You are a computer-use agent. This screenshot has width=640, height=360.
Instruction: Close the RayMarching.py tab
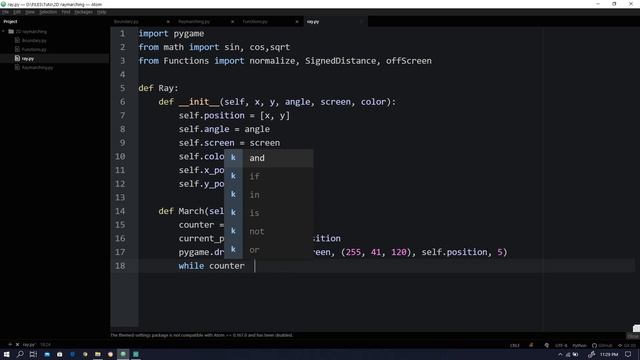pos(232,22)
